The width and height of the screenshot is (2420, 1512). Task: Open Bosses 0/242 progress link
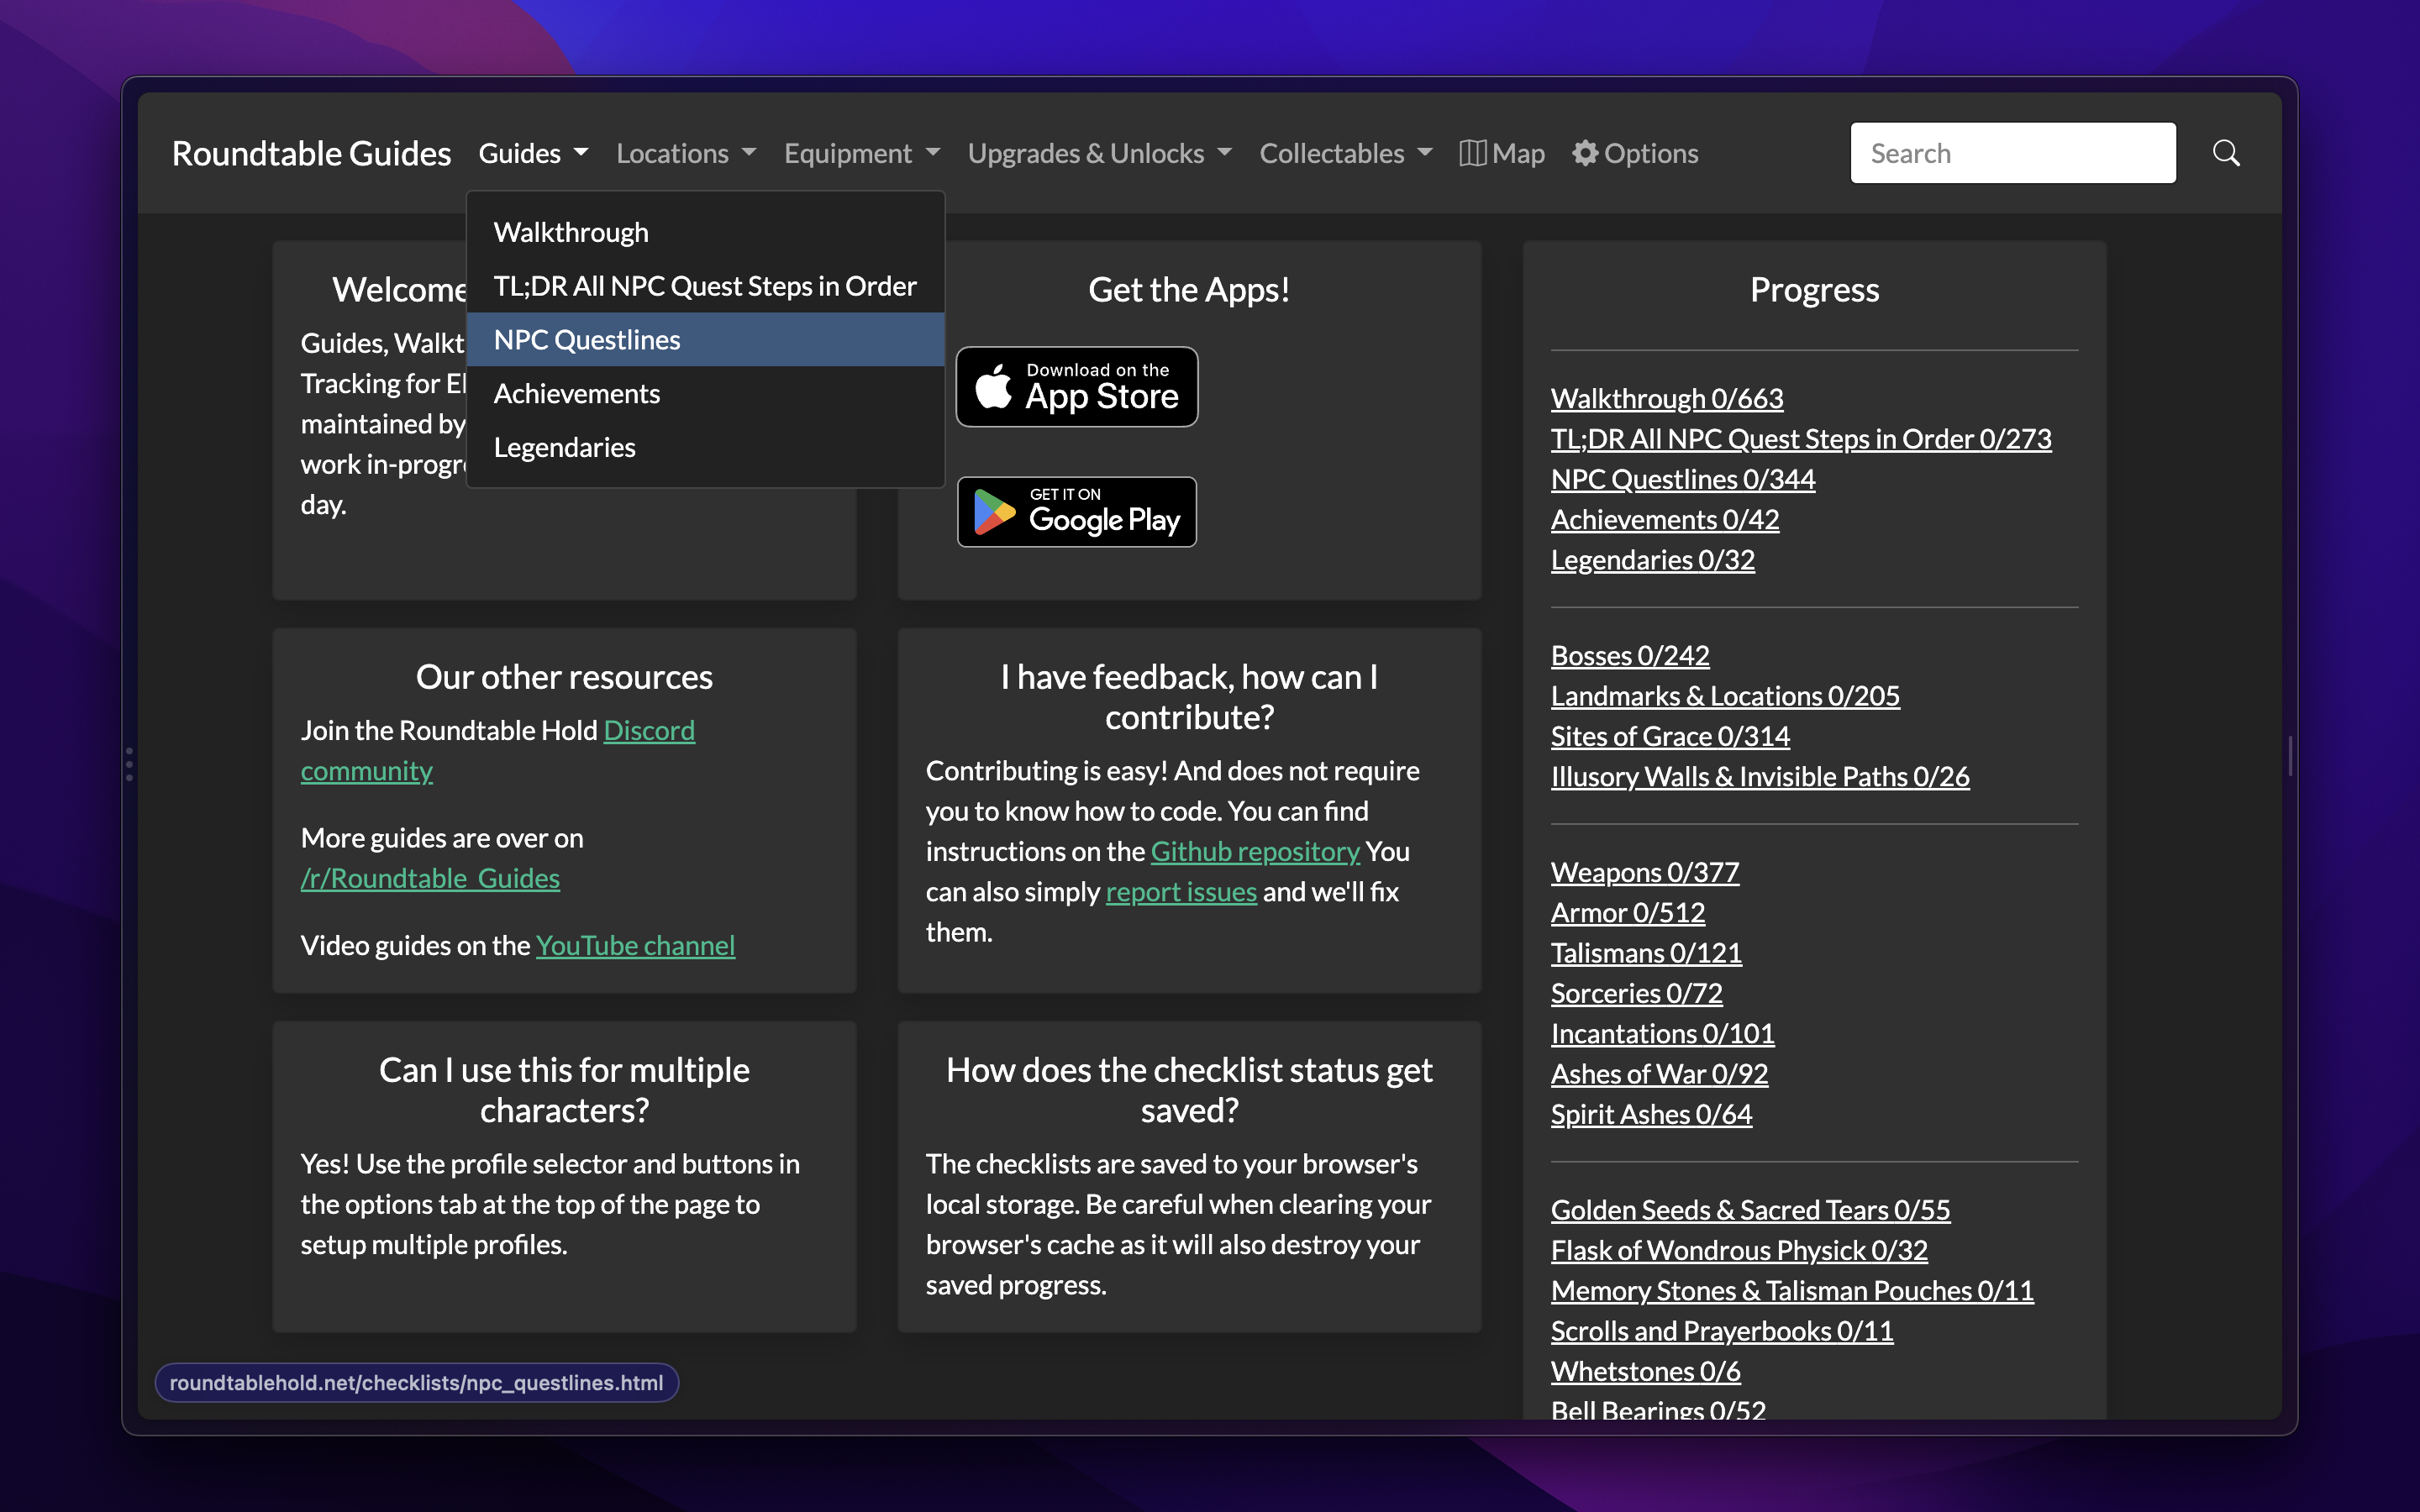click(x=1630, y=655)
